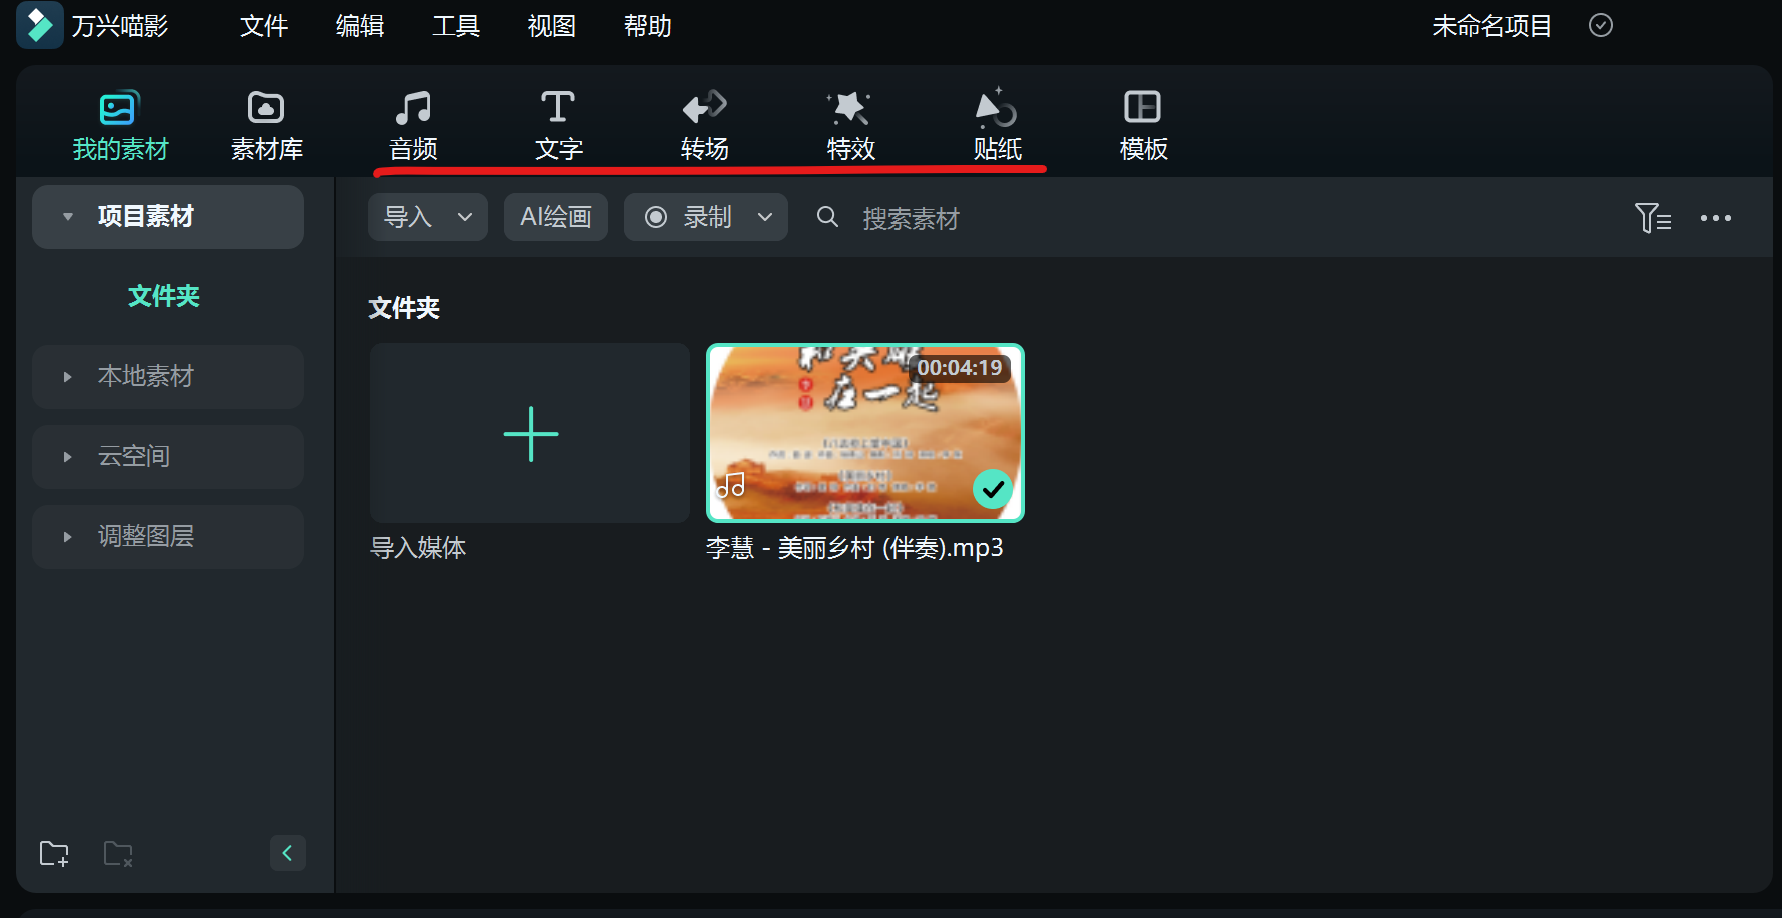Collapse the left sidebar with the chevron
The height and width of the screenshot is (918, 1782).
(x=288, y=853)
